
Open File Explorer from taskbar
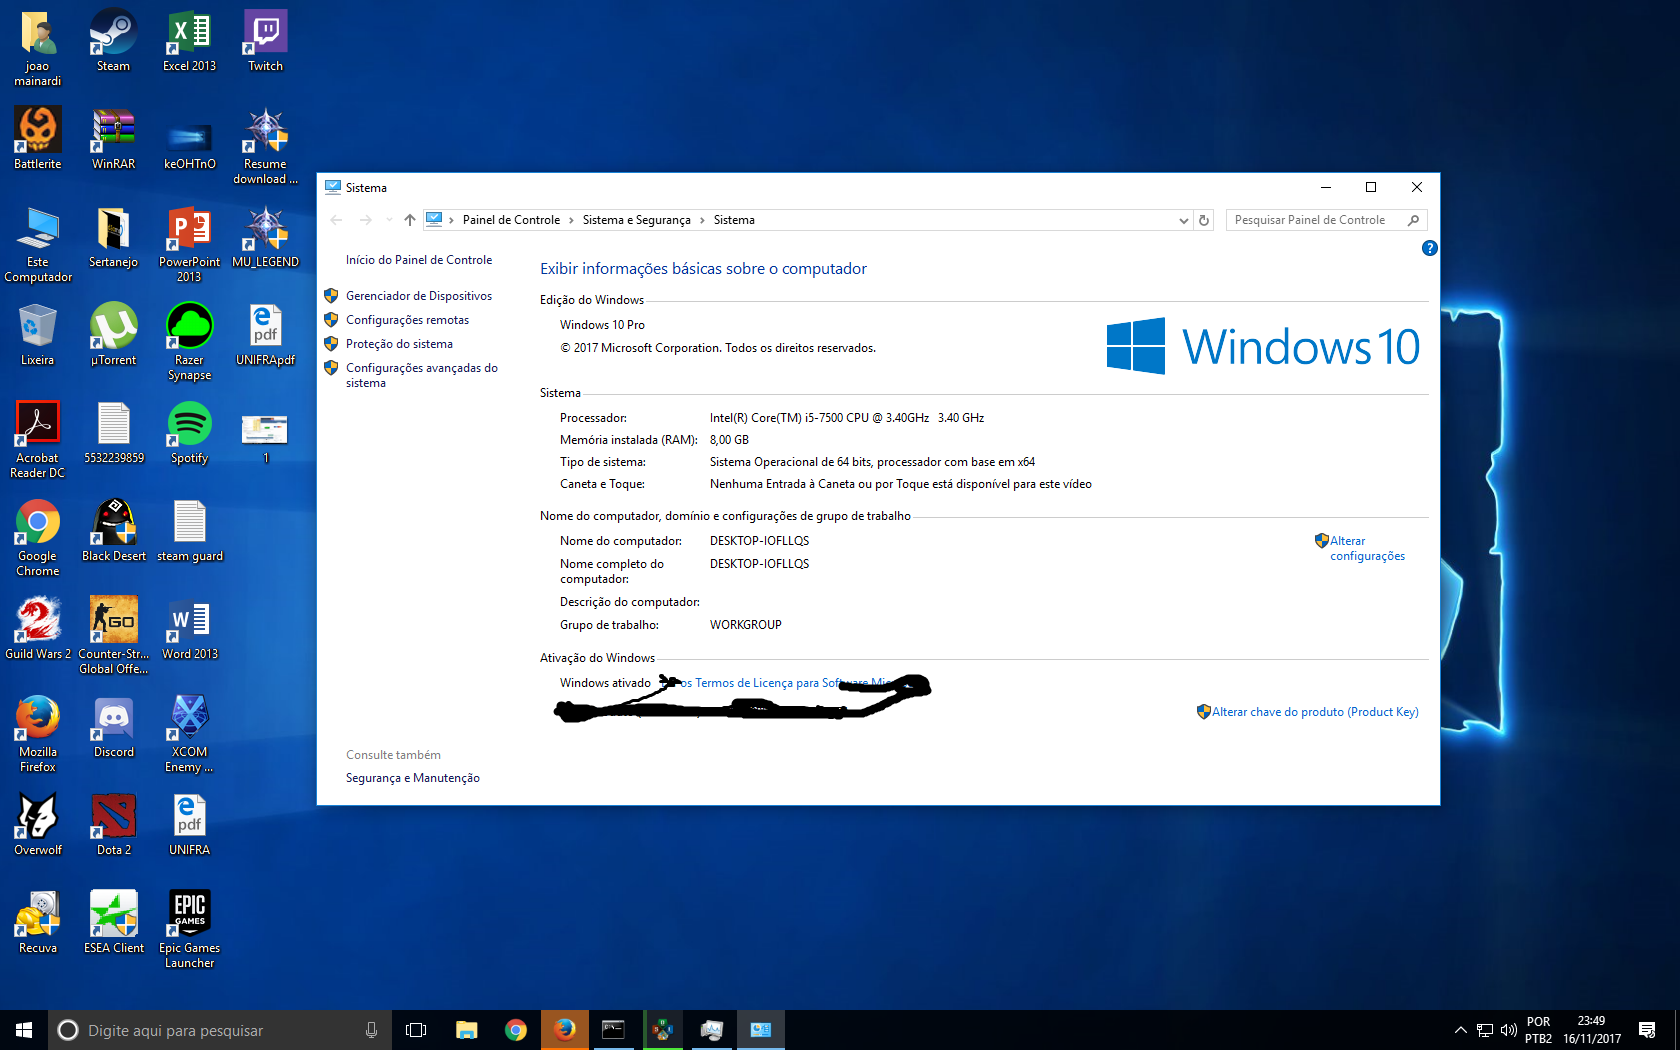(466, 1030)
